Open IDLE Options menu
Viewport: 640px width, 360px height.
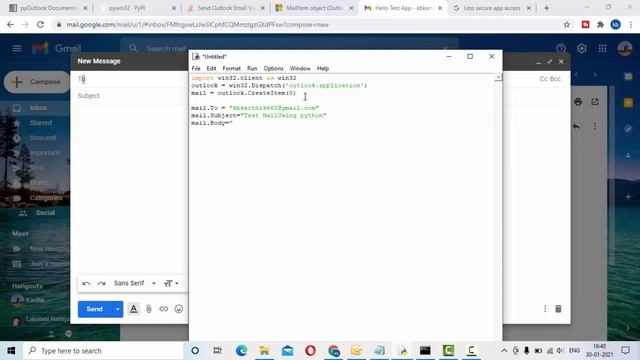click(x=273, y=68)
